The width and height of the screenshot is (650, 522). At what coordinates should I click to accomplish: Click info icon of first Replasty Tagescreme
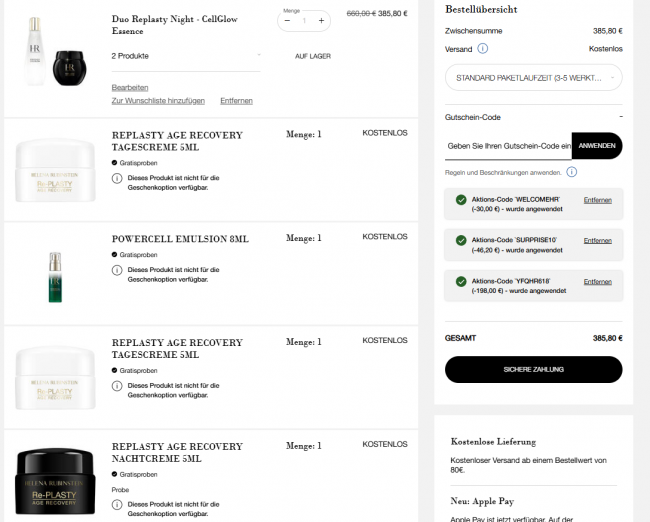117,178
